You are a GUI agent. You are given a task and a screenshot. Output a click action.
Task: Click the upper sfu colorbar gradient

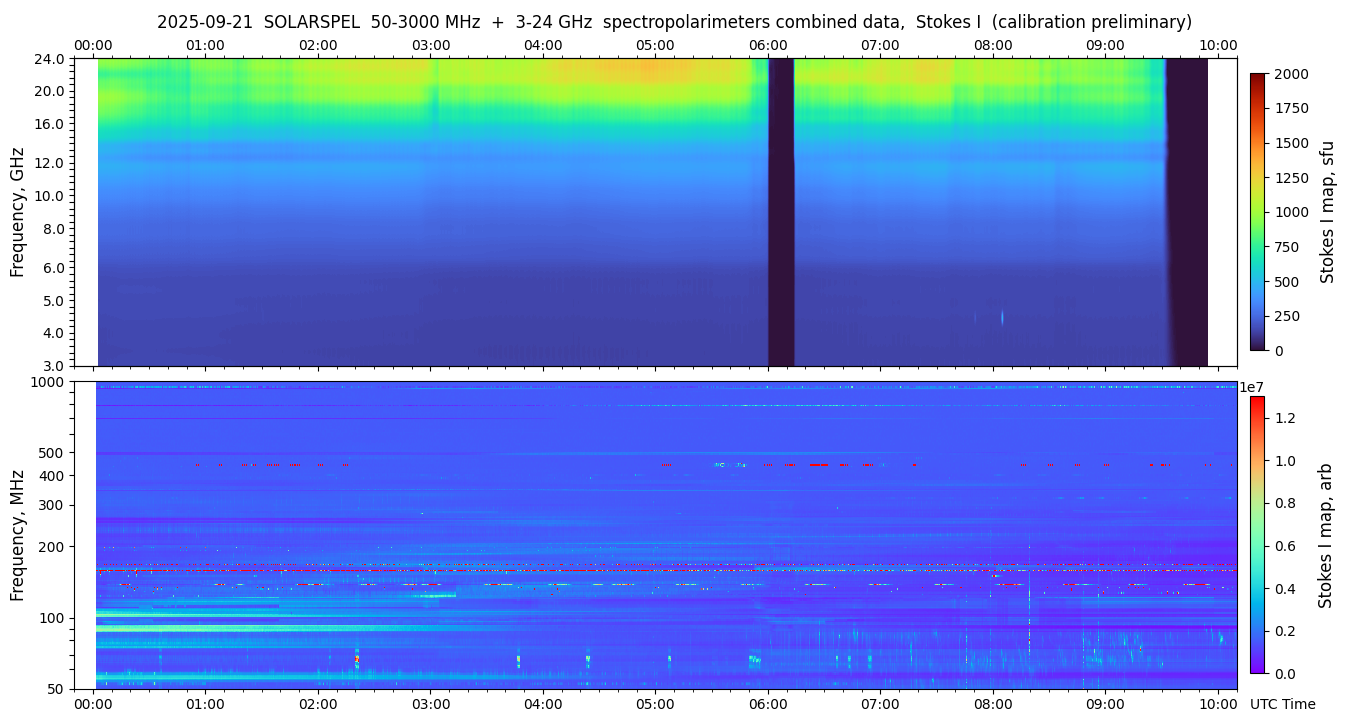point(1257,212)
